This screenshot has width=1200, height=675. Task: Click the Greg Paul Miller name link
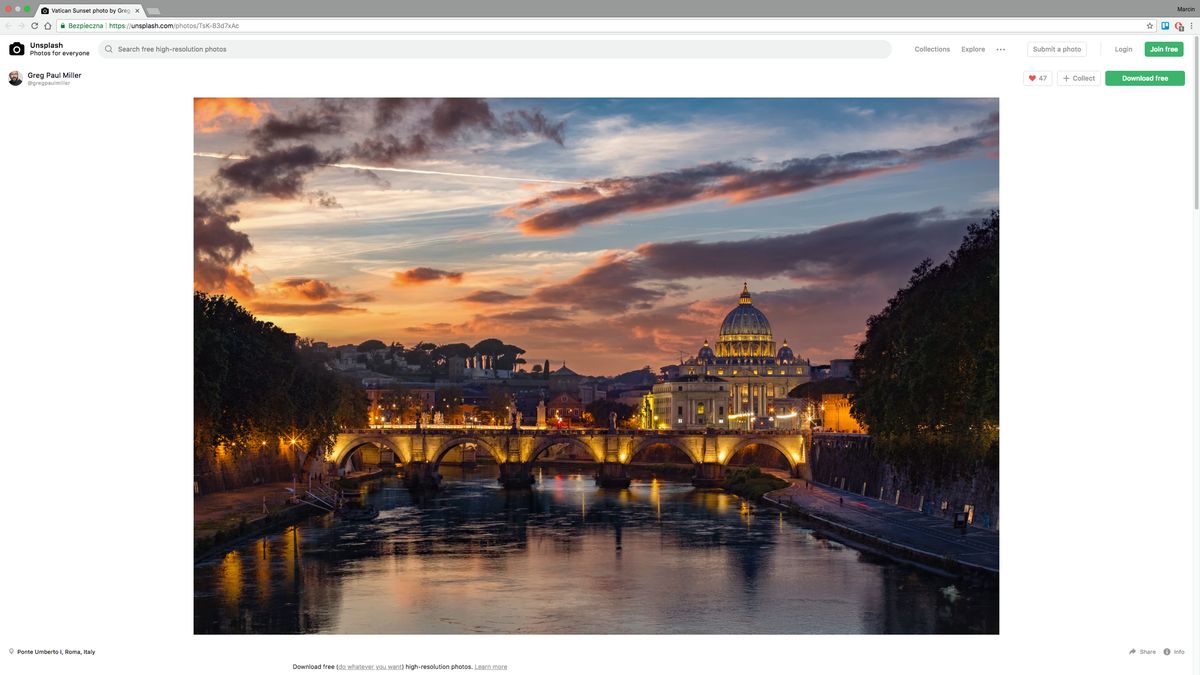click(x=55, y=75)
